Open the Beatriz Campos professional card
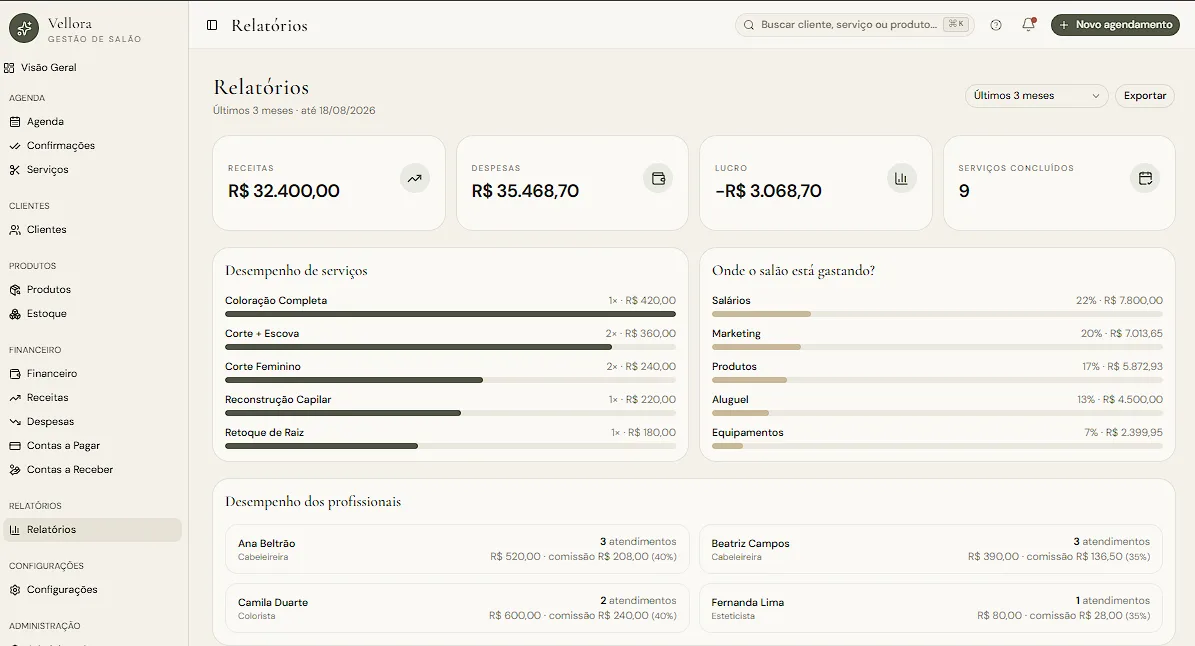Screen dimensions: 1195x646 [x=931, y=549]
